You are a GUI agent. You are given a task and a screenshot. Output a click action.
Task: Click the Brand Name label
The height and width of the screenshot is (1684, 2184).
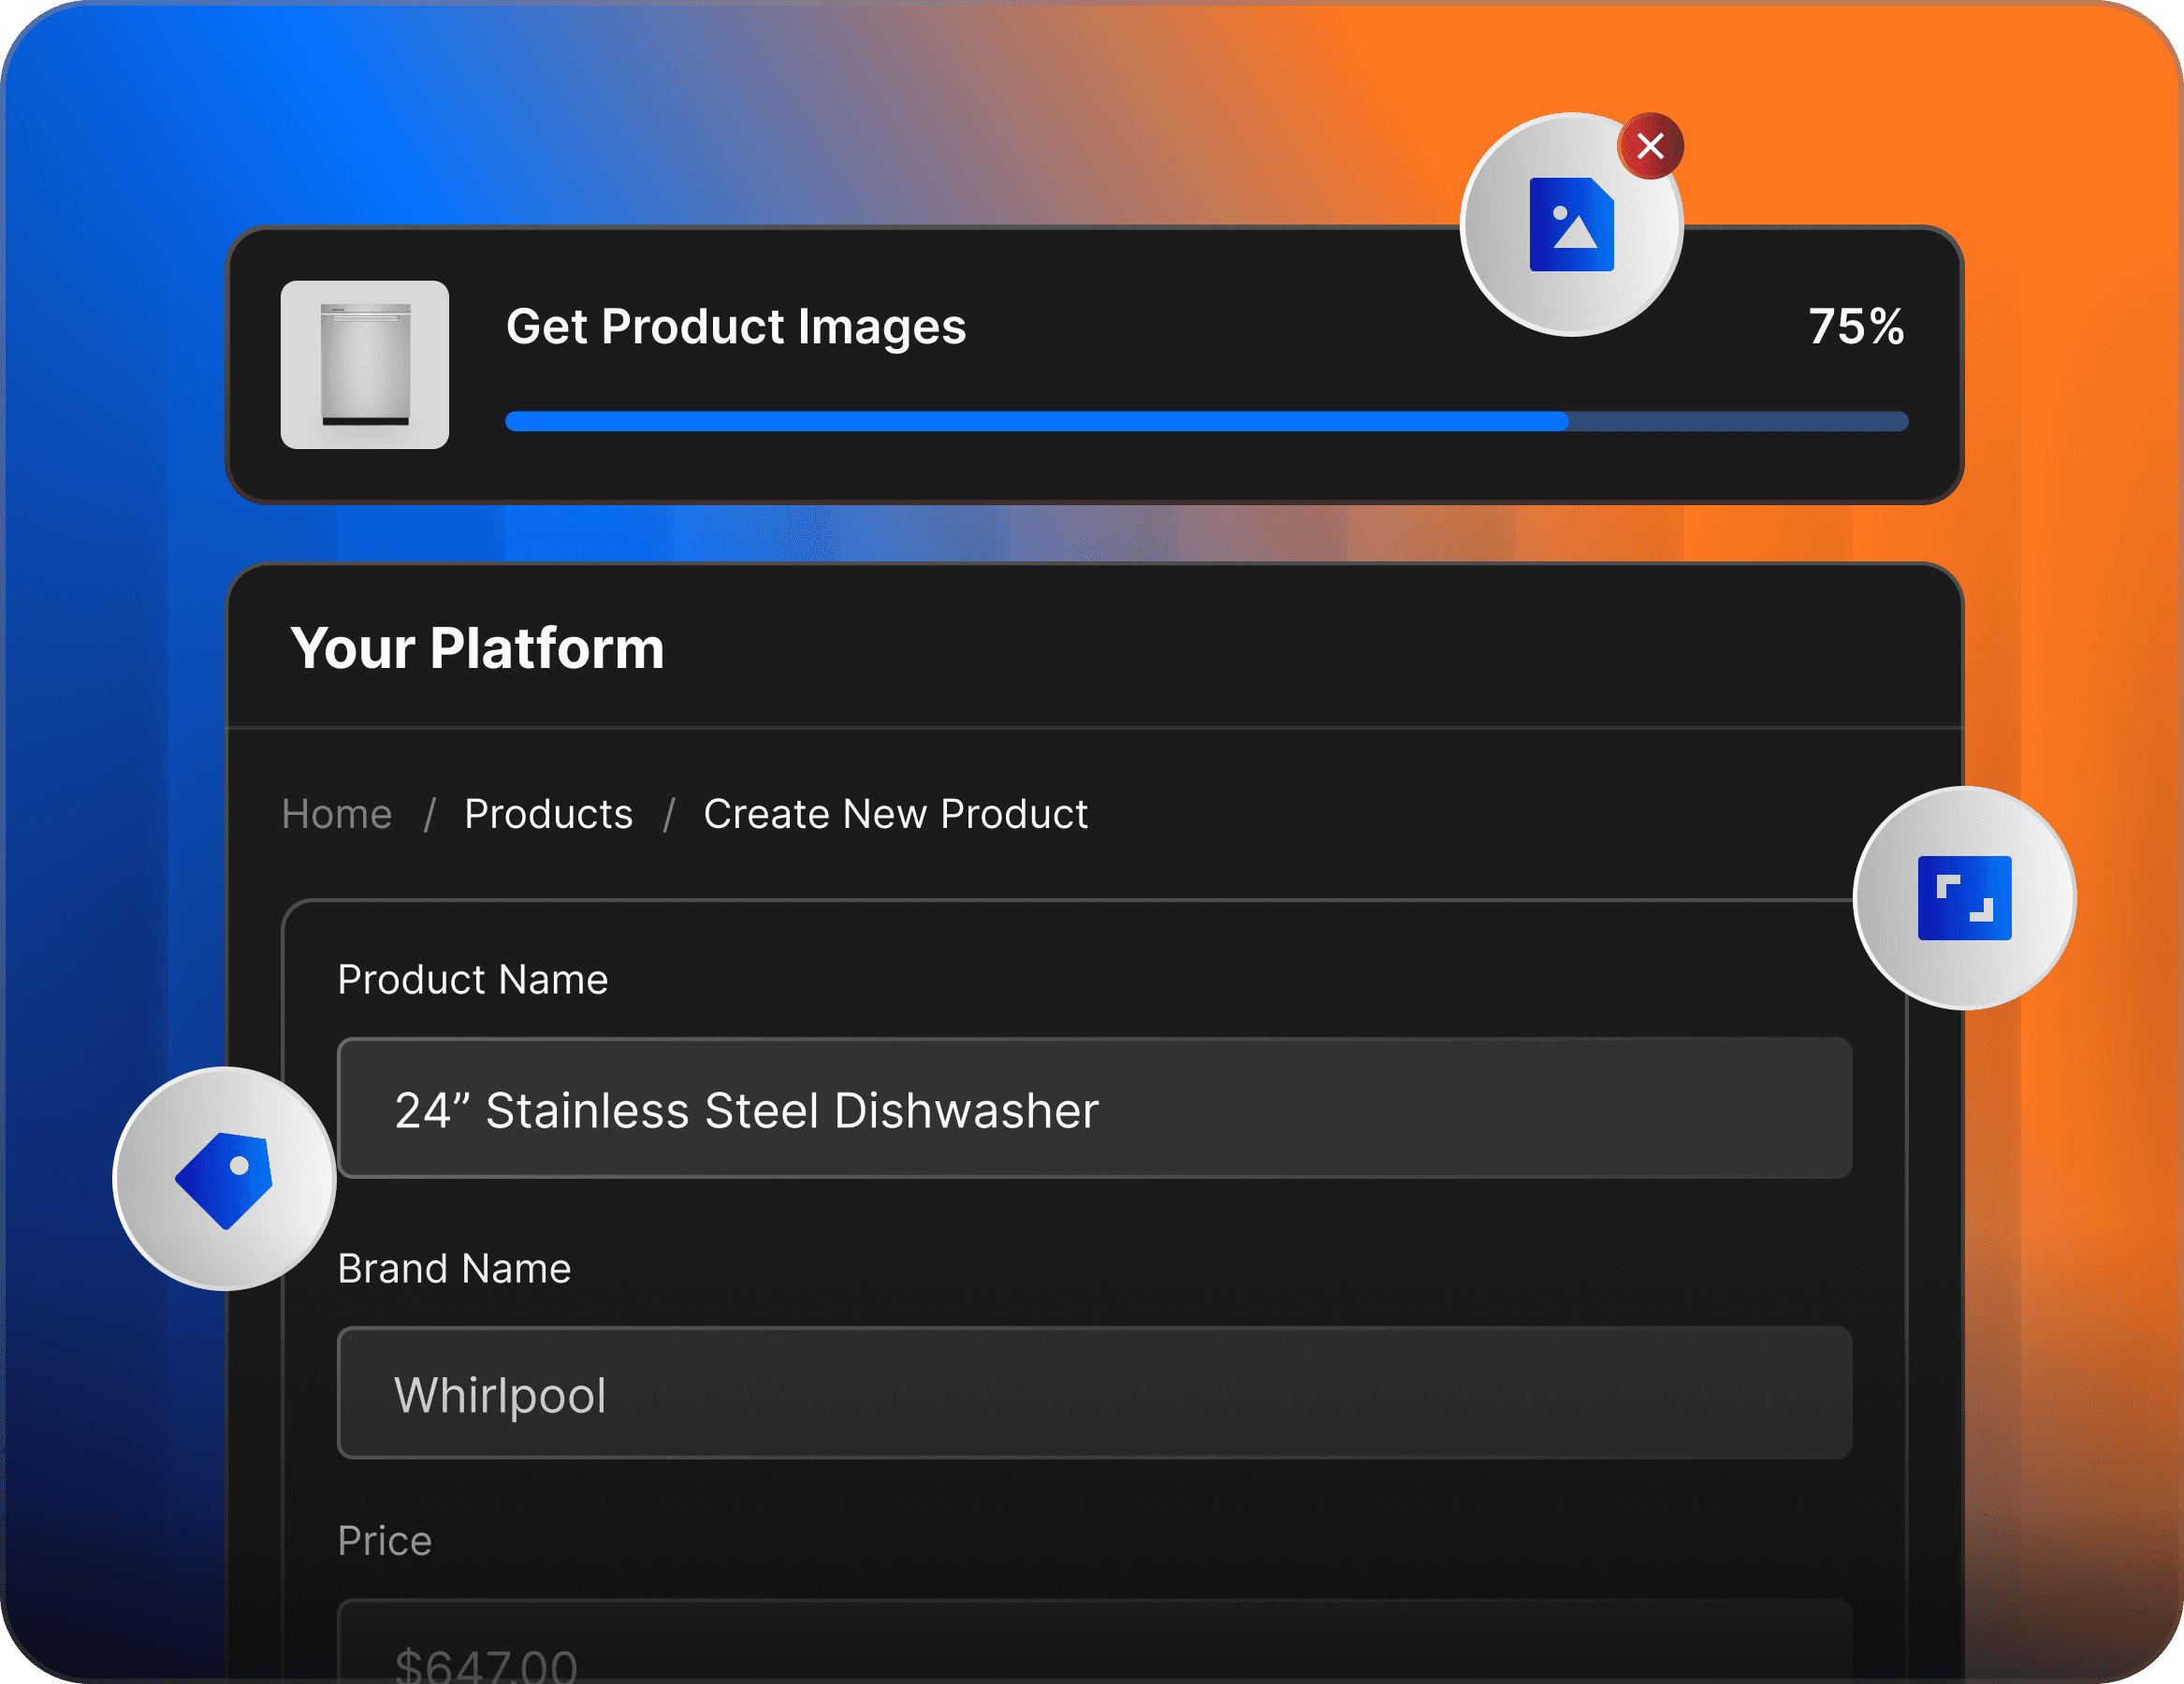coord(454,1269)
